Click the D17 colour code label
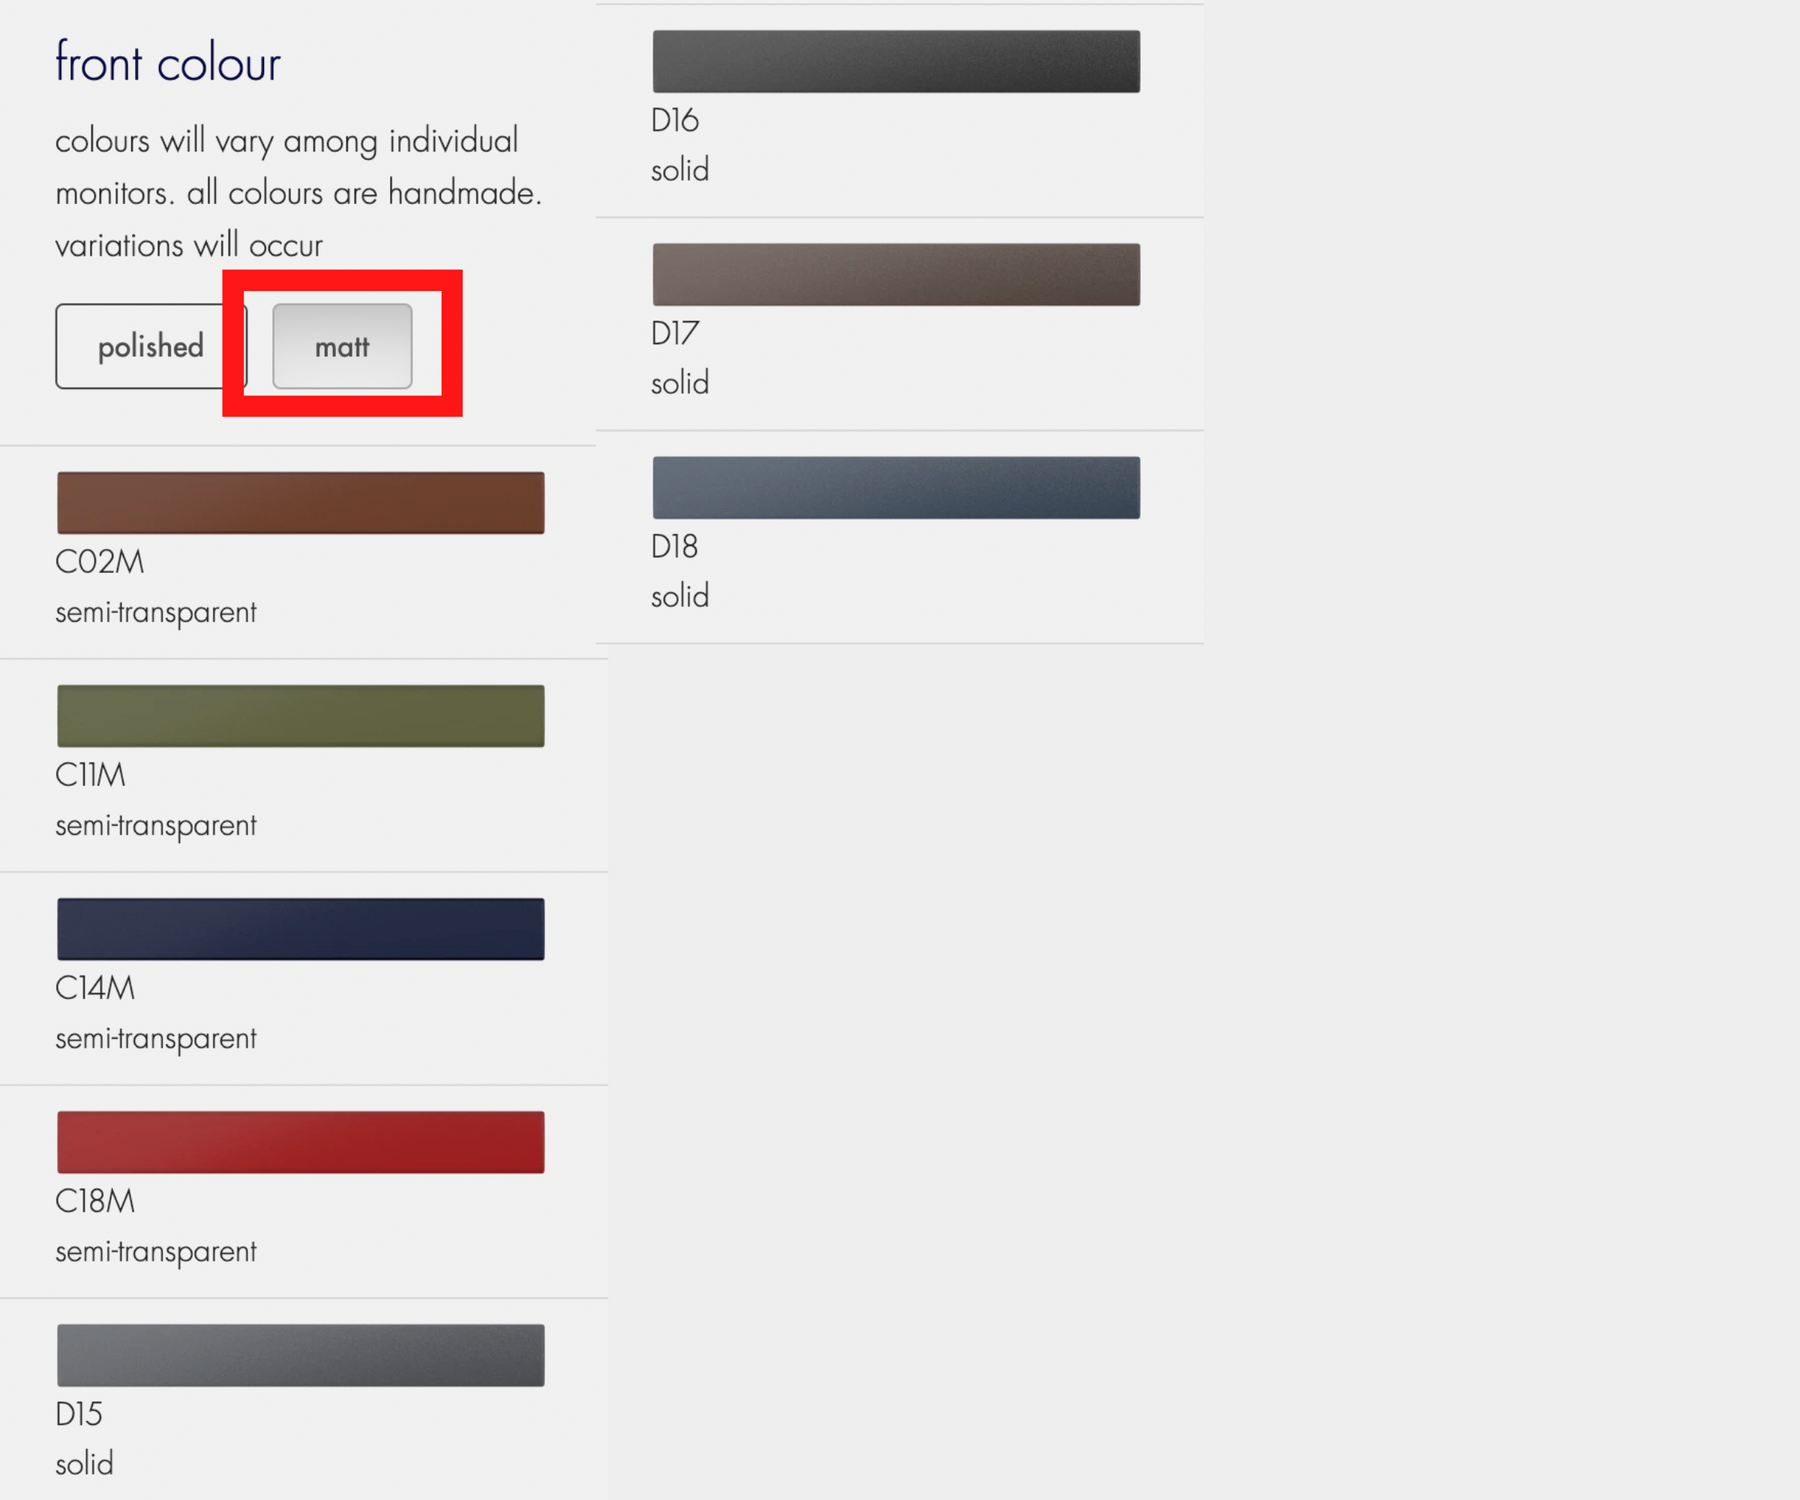Viewport: 1800px width, 1500px height. [x=675, y=333]
